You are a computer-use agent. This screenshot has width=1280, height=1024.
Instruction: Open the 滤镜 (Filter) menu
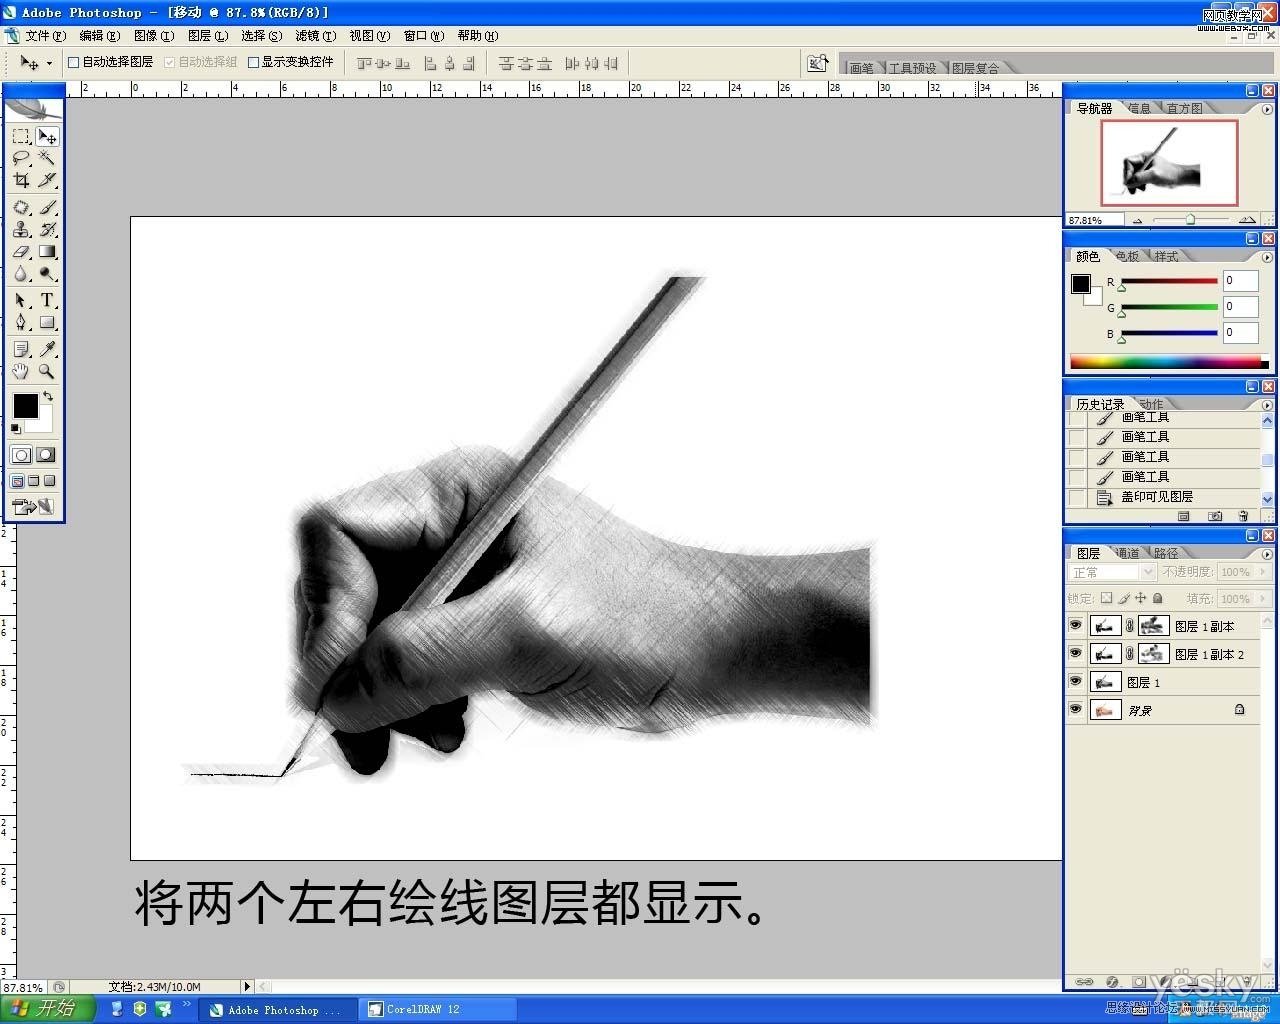coord(316,36)
